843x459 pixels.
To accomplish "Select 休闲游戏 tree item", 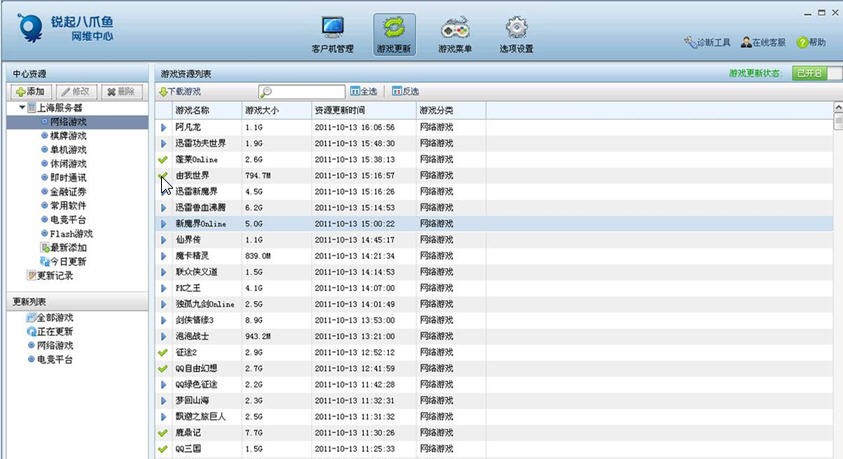I will (68, 164).
